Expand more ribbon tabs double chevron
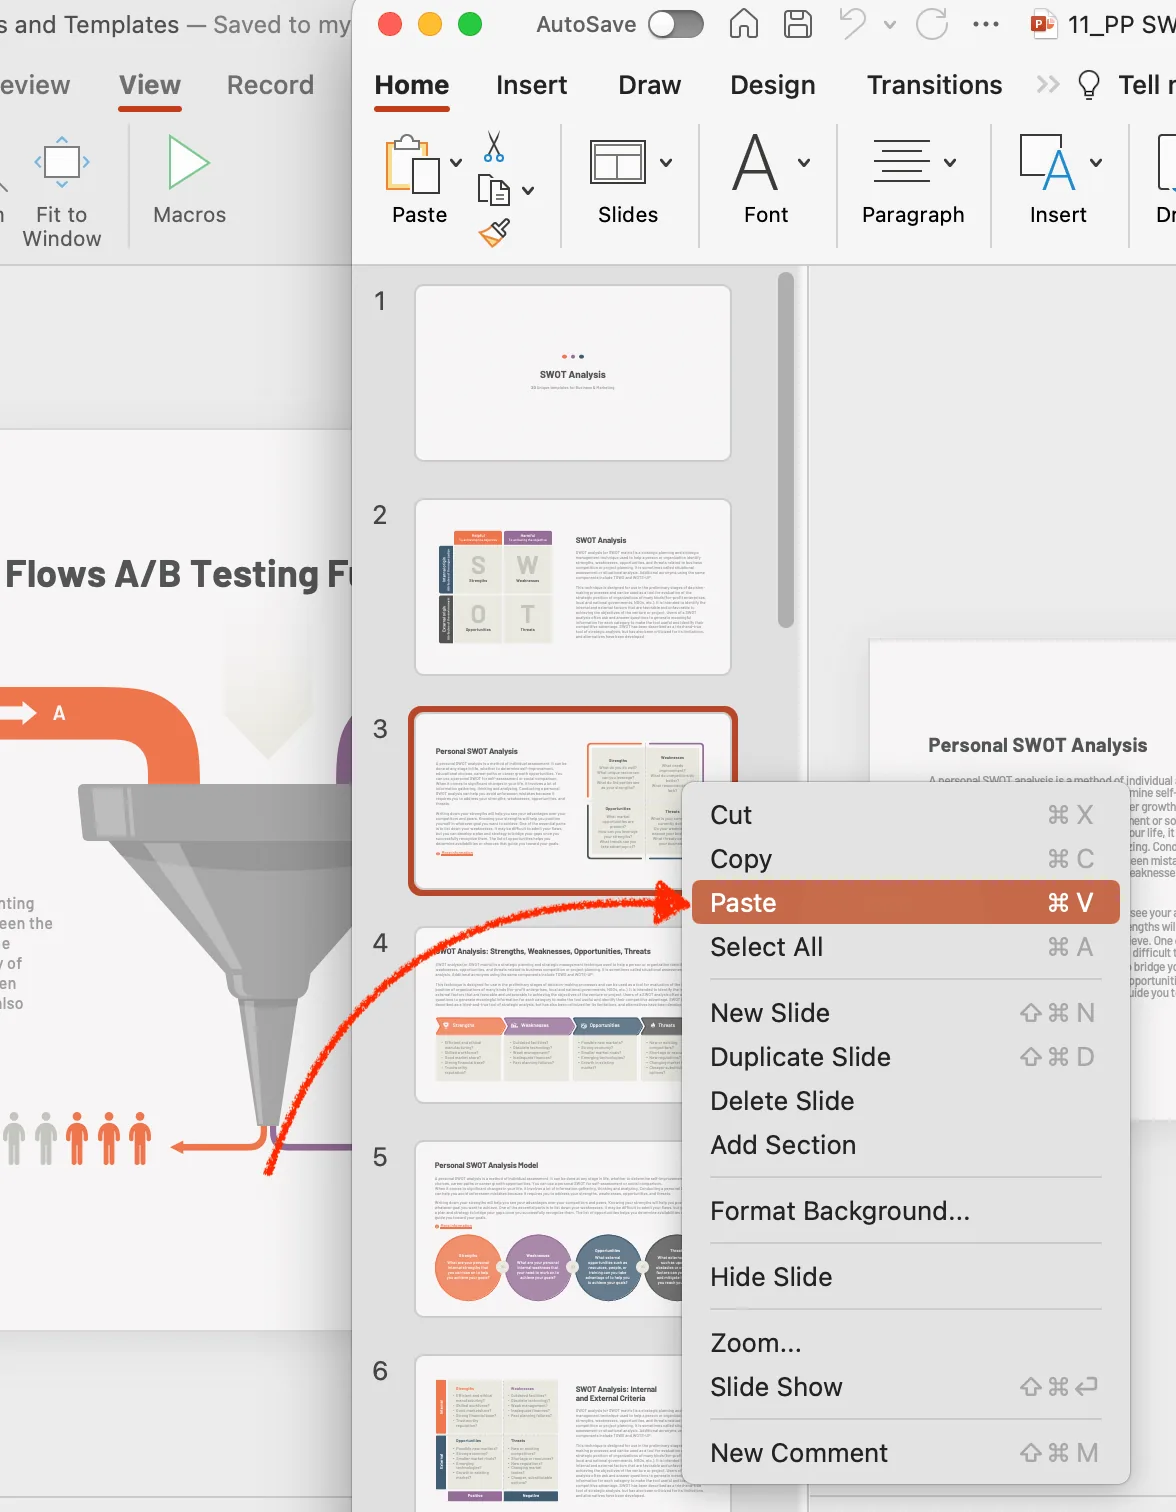The image size is (1176, 1512). point(1048,85)
